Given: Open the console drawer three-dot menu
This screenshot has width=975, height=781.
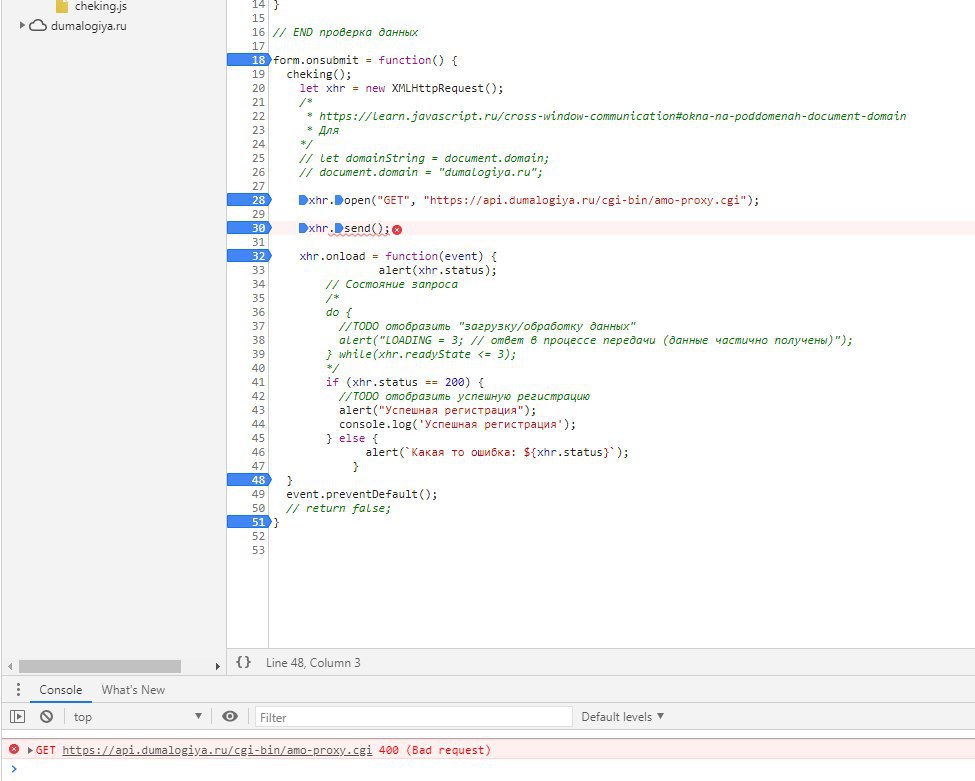Looking at the screenshot, I should (17, 690).
